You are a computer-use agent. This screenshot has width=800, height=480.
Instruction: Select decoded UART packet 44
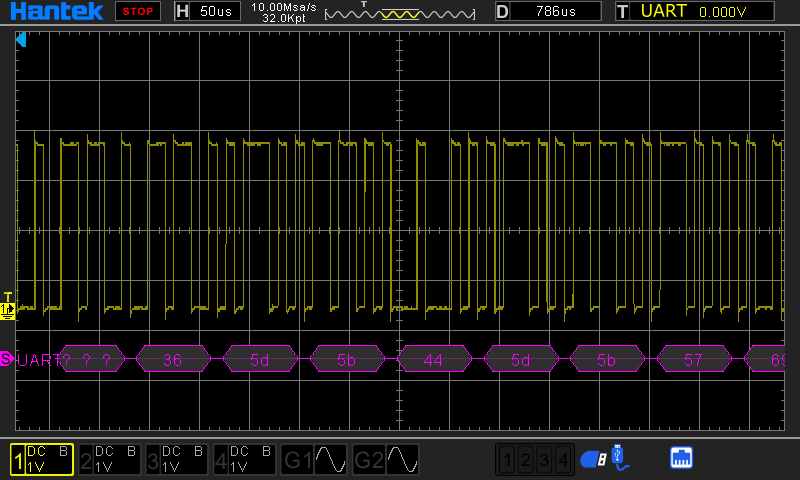(433, 358)
